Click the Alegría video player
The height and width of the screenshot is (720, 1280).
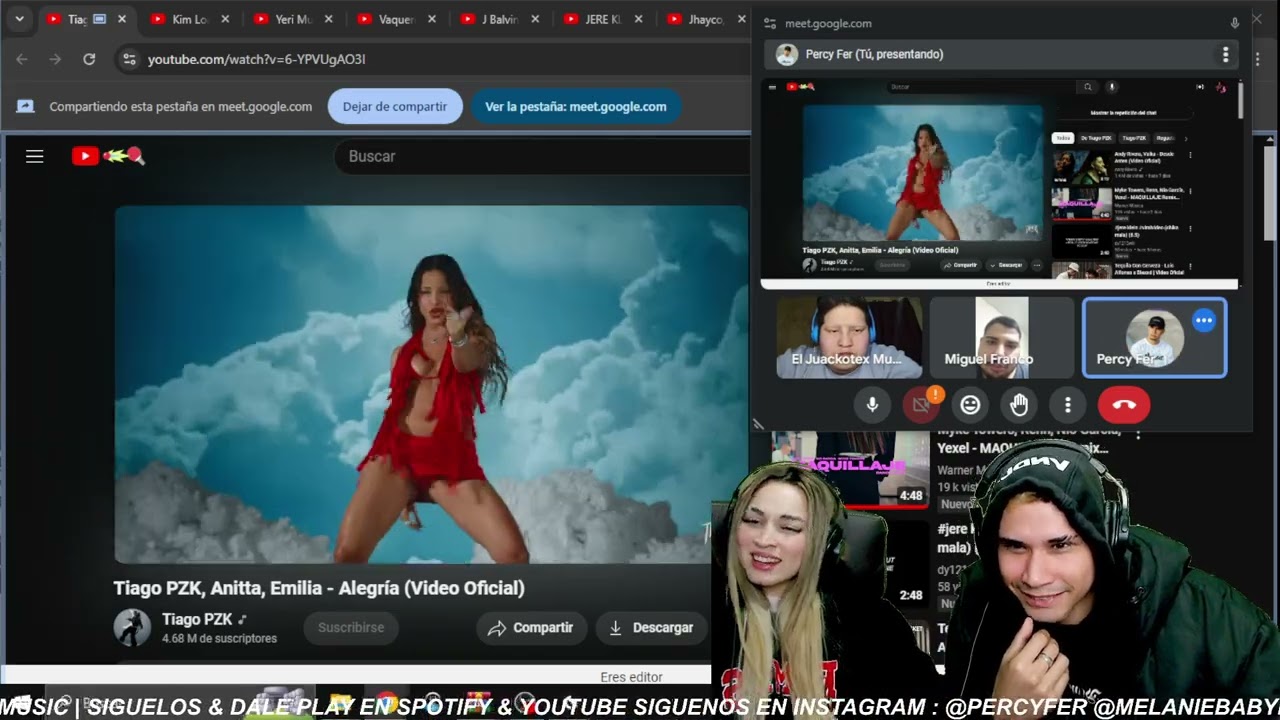pyautogui.click(x=431, y=384)
